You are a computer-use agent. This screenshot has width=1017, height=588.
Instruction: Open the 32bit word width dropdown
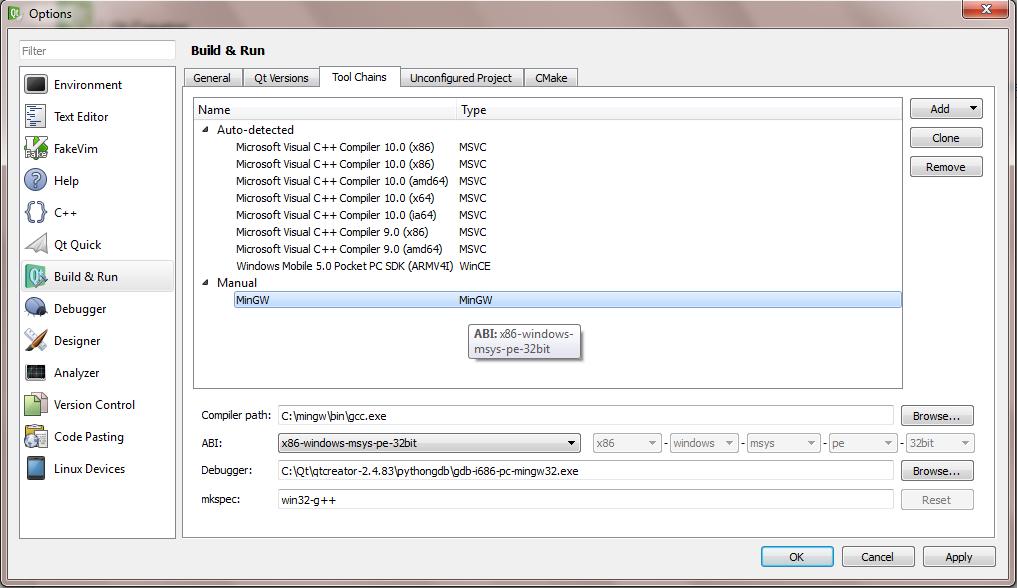point(940,443)
